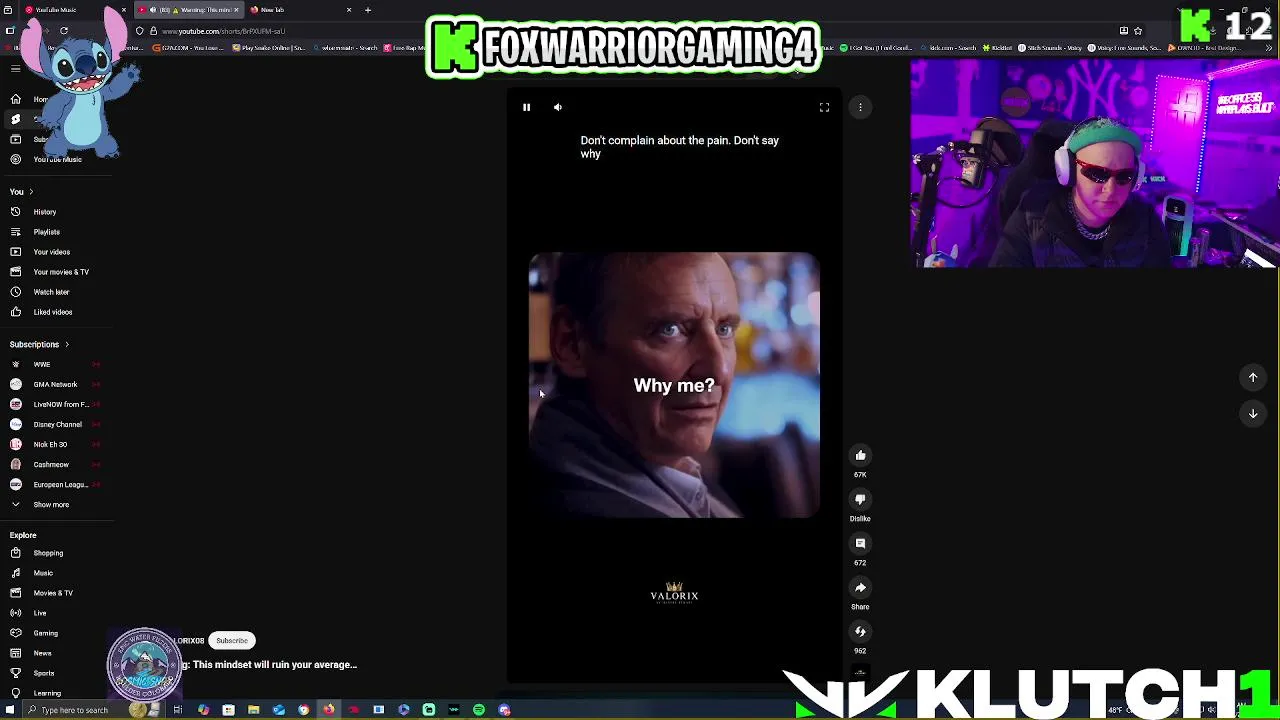Subscribe to the Valorix channel
This screenshot has width=1280, height=720.
[x=232, y=641]
